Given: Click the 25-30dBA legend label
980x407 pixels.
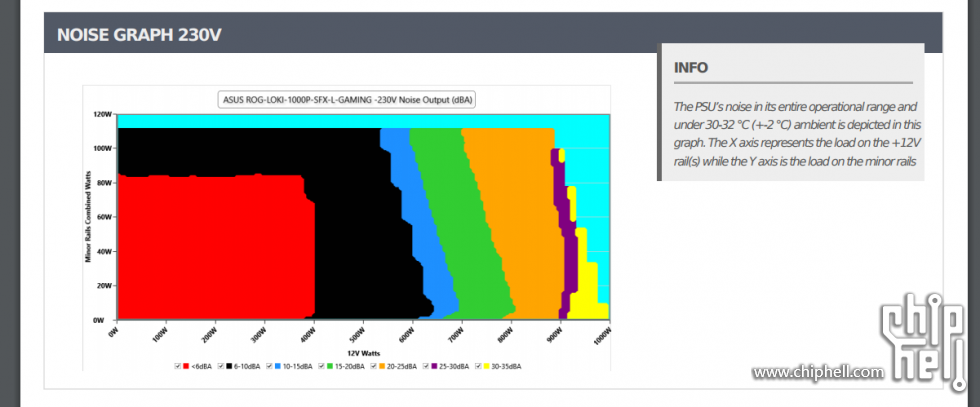Looking at the screenshot, I should coord(454,366).
